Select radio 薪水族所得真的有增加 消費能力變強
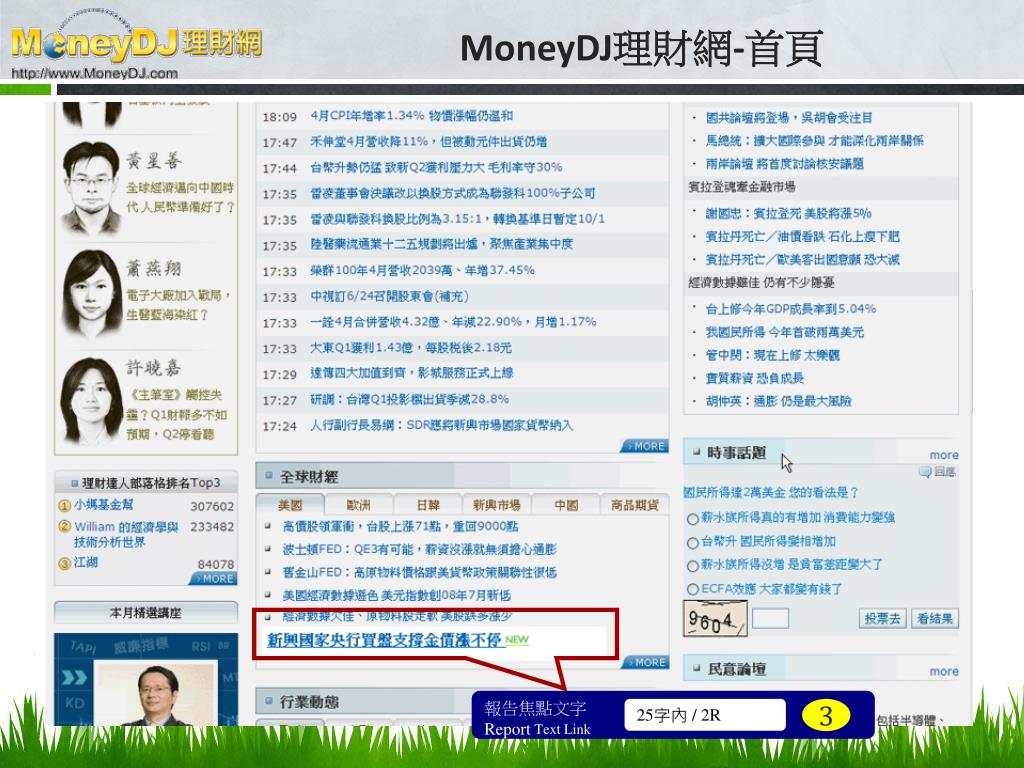Screen dimensions: 1024x768 click(x=692, y=519)
